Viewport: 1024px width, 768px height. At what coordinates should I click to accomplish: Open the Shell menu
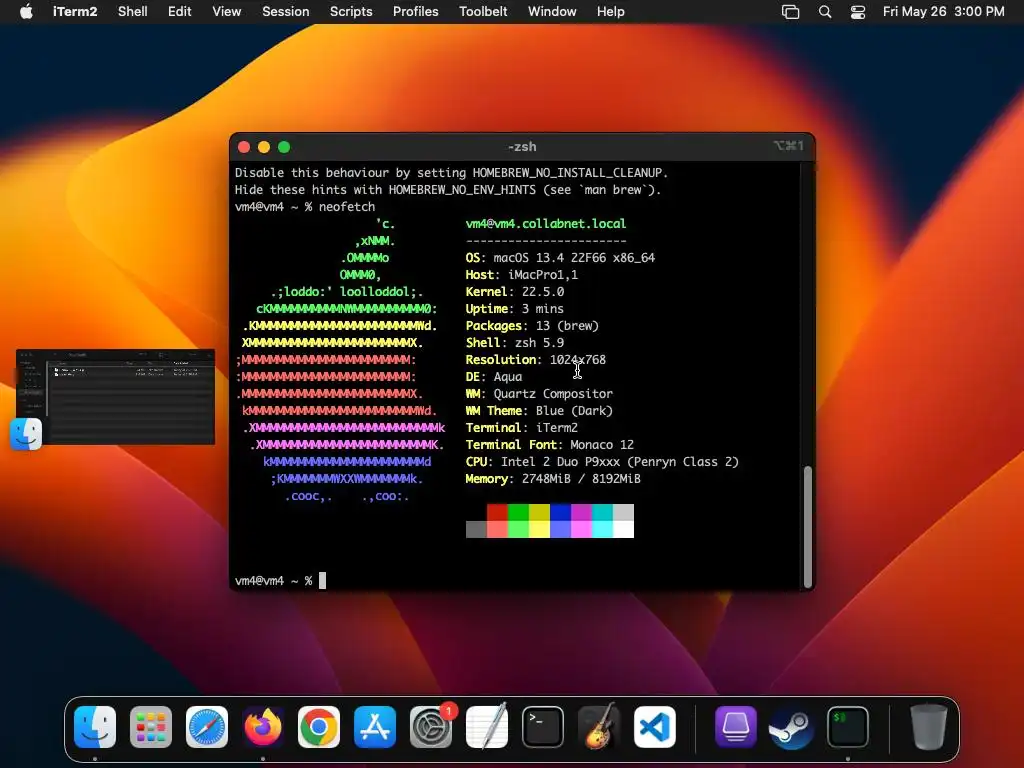(x=133, y=12)
